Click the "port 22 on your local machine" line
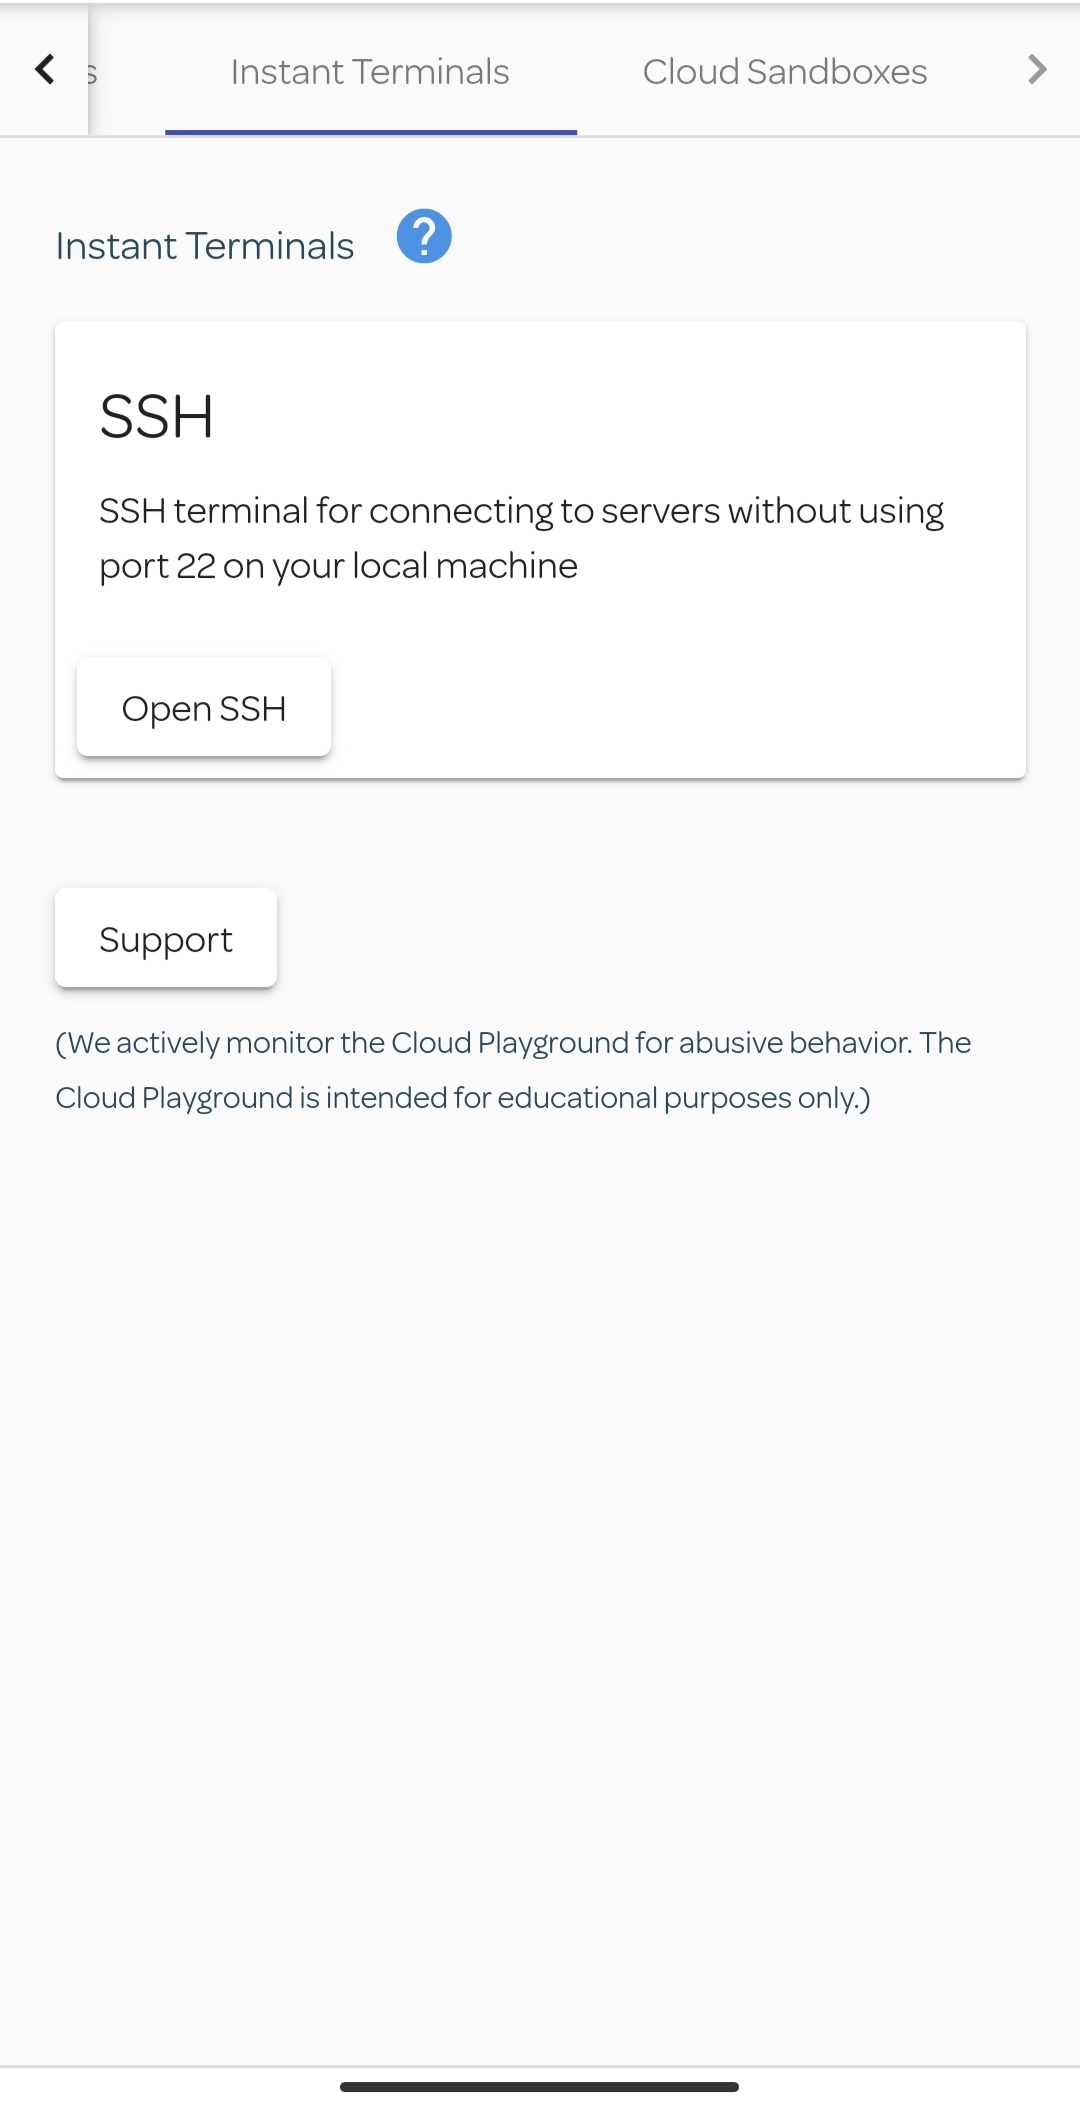1080x2109 pixels. (338, 566)
